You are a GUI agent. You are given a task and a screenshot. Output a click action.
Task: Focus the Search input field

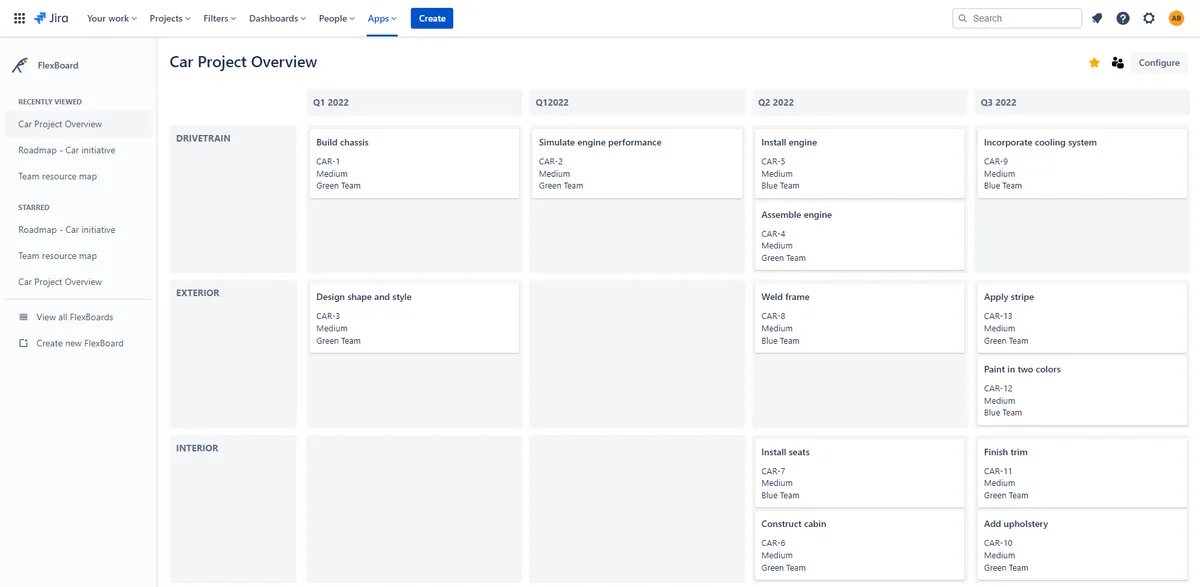(1017, 18)
